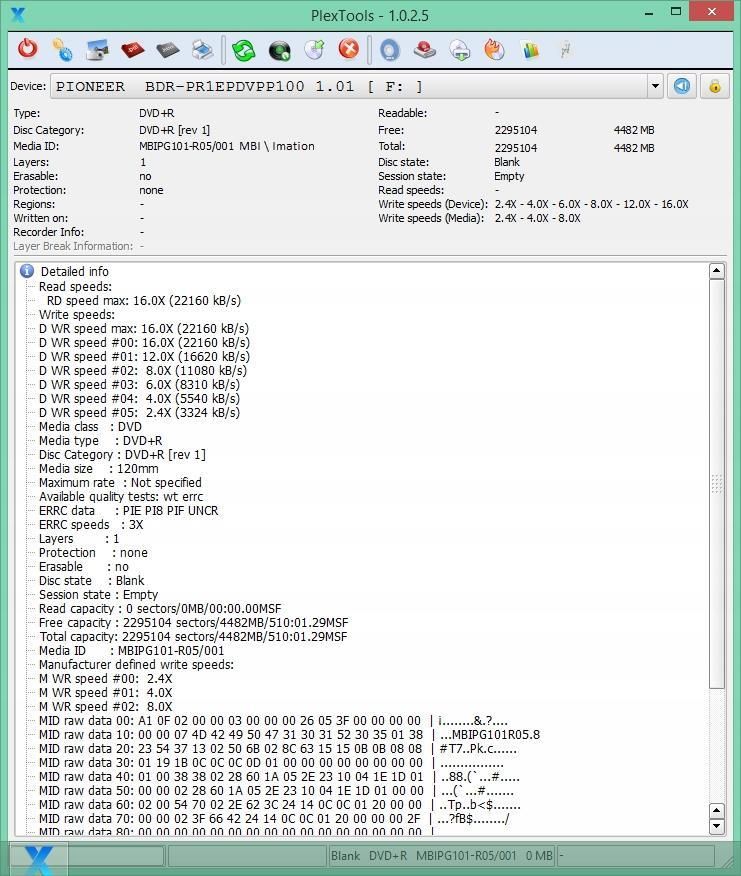Click the red disc drive icon
741x876 pixels.
pos(425,50)
